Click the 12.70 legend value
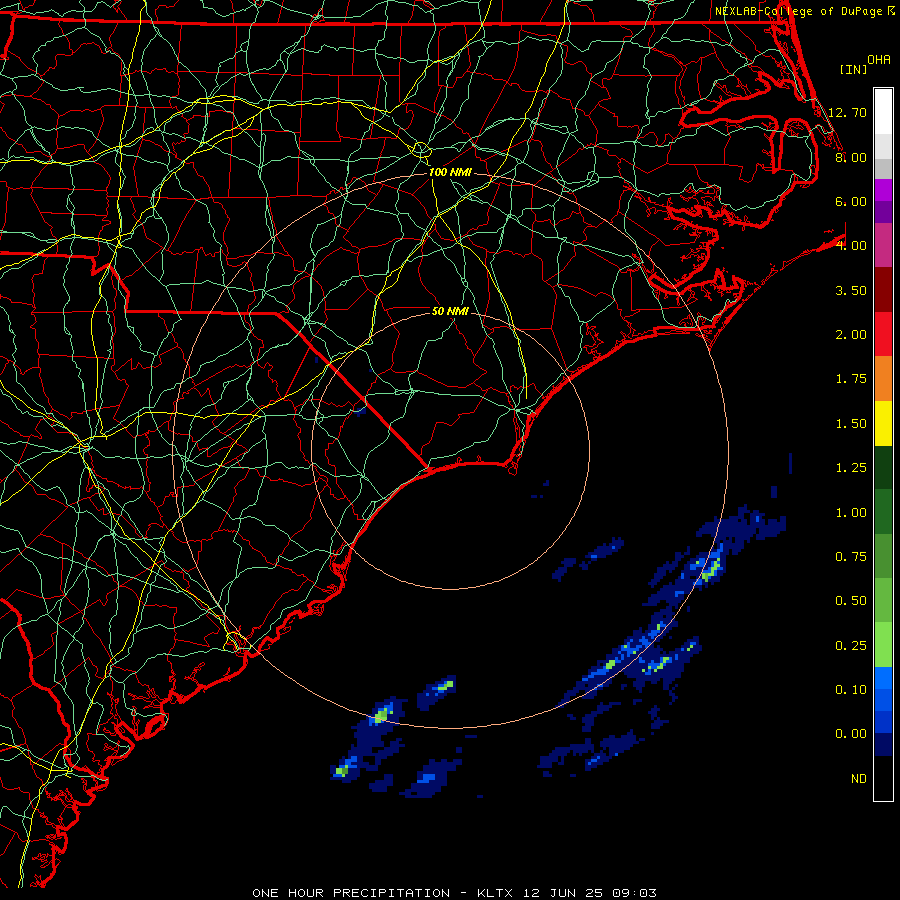This screenshot has height=900, width=900. click(847, 112)
